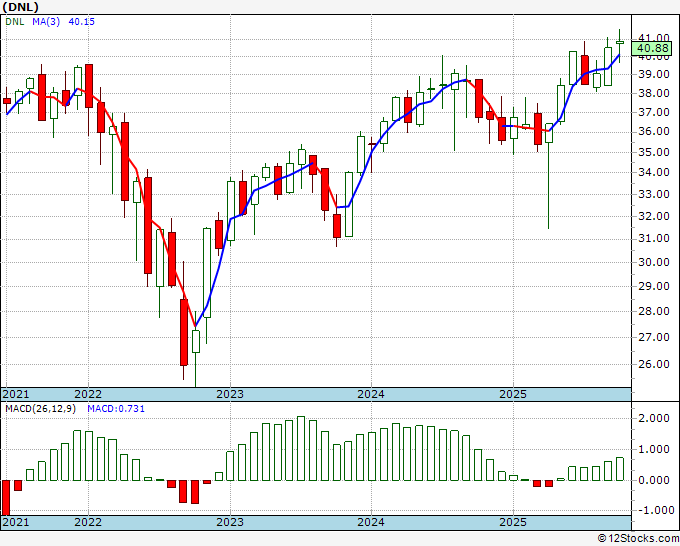This screenshot has height=546, width=680.
Task: Select 2024 on the MACD panel time axis
Action: point(371,522)
